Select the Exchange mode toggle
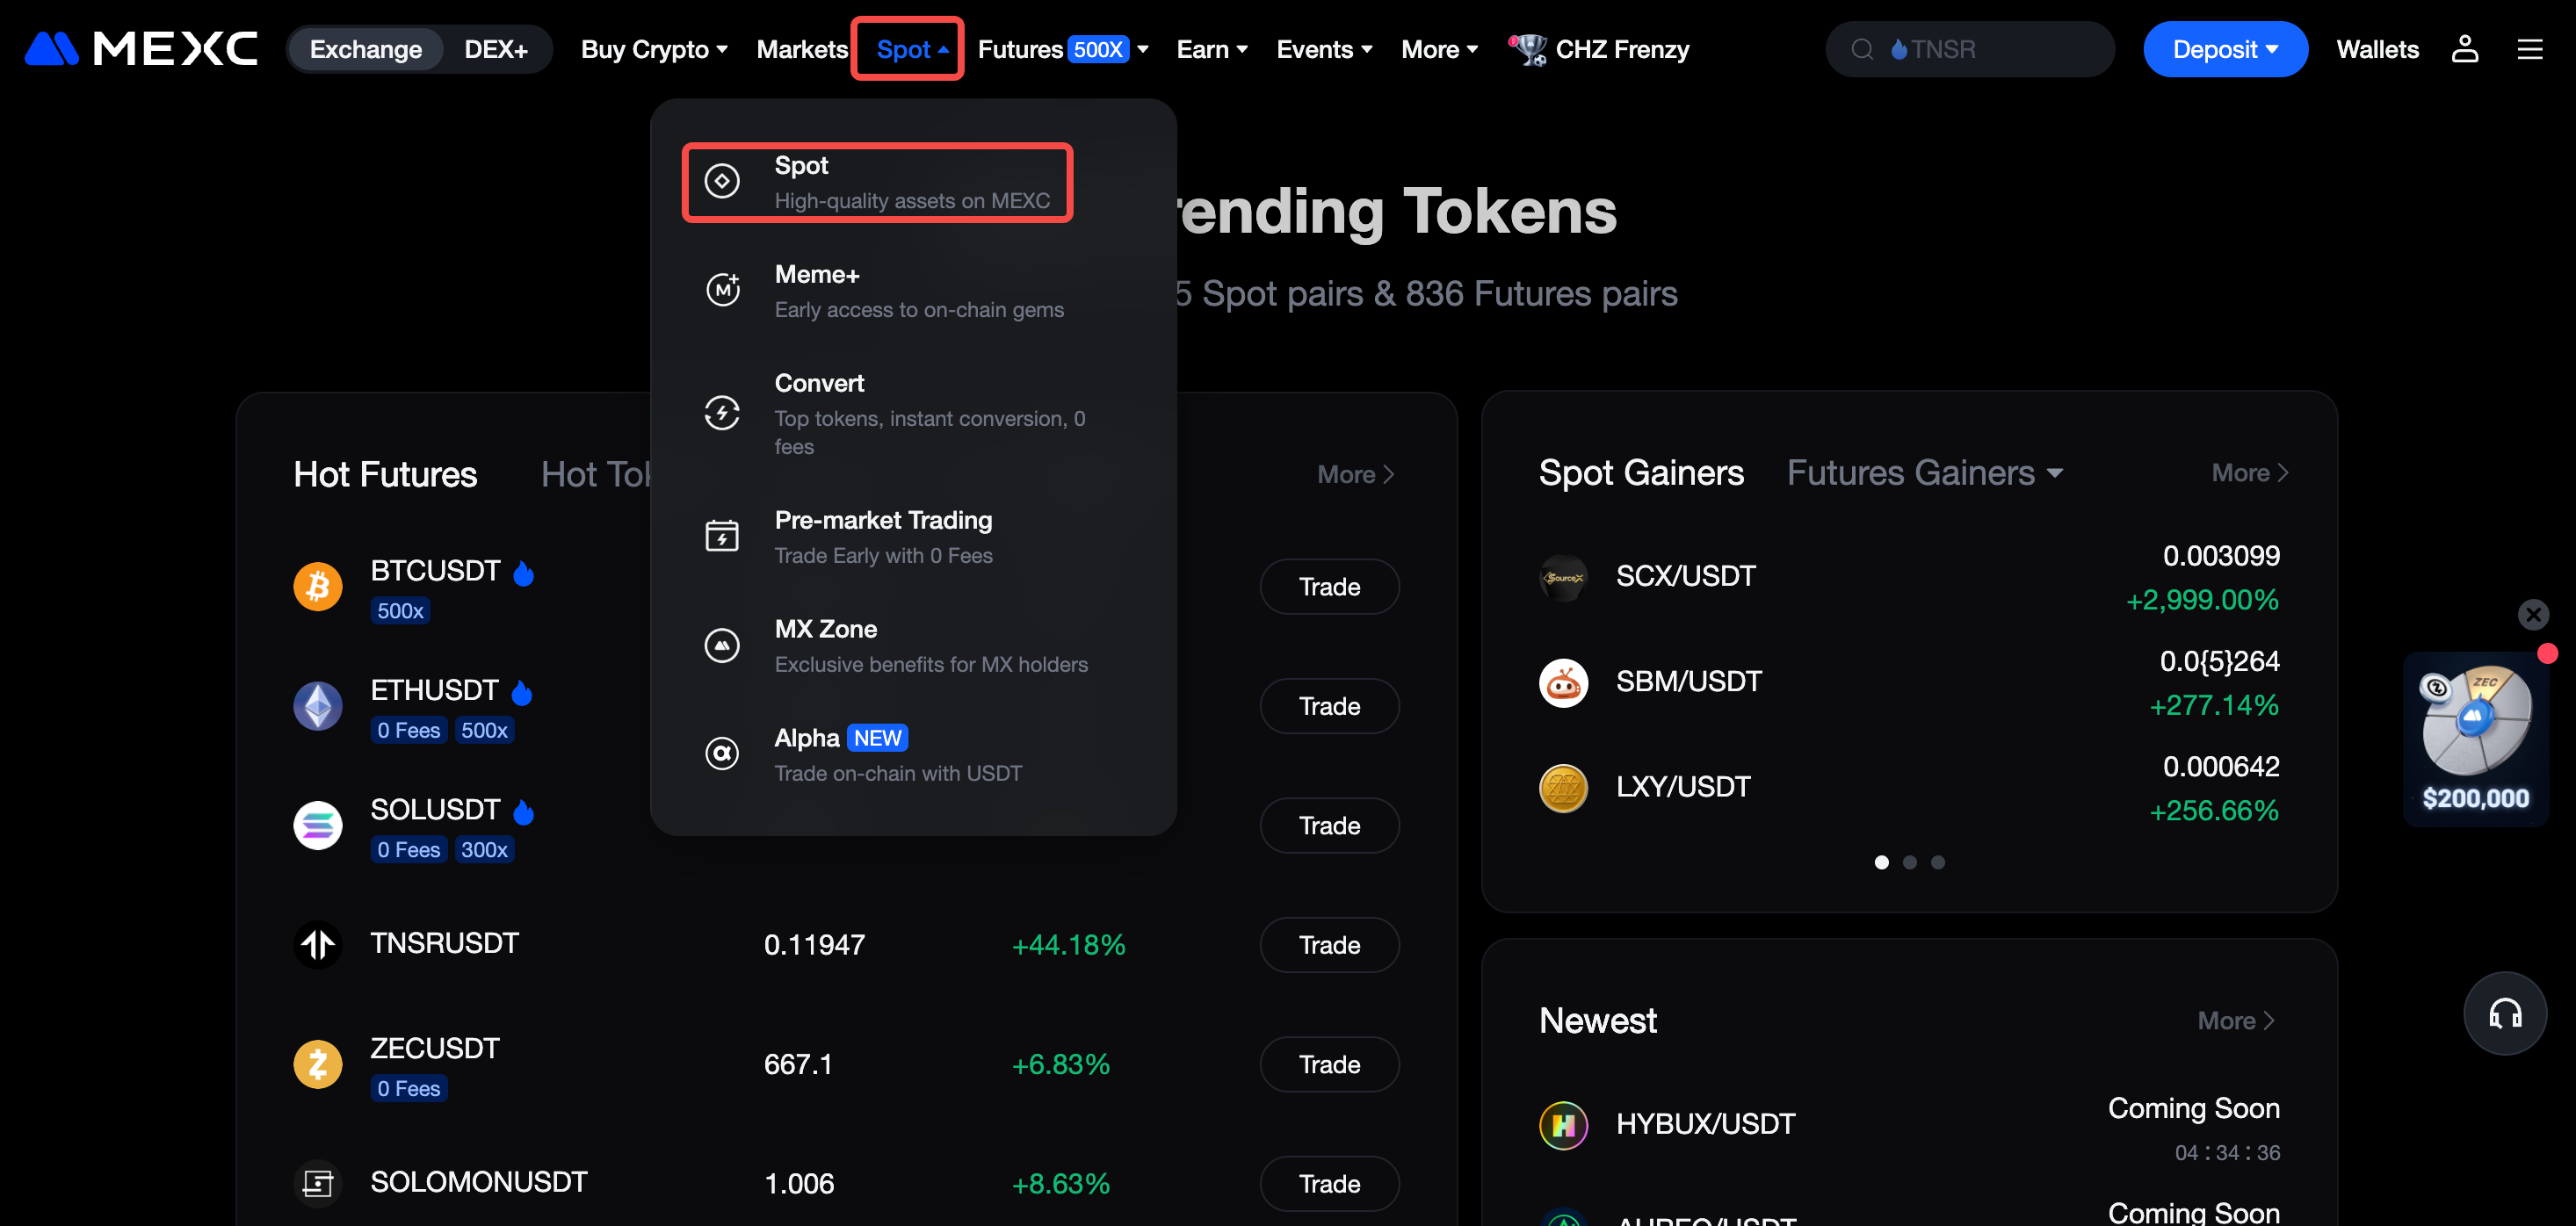This screenshot has width=2576, height=1226. pyautogui.click(x=365, y=49)
